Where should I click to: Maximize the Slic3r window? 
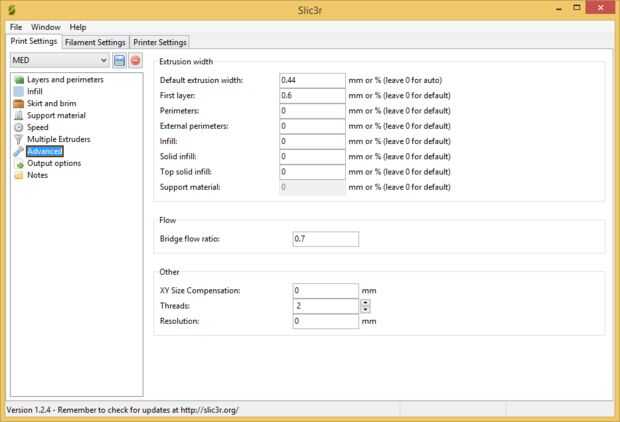[x=577, y=8]
